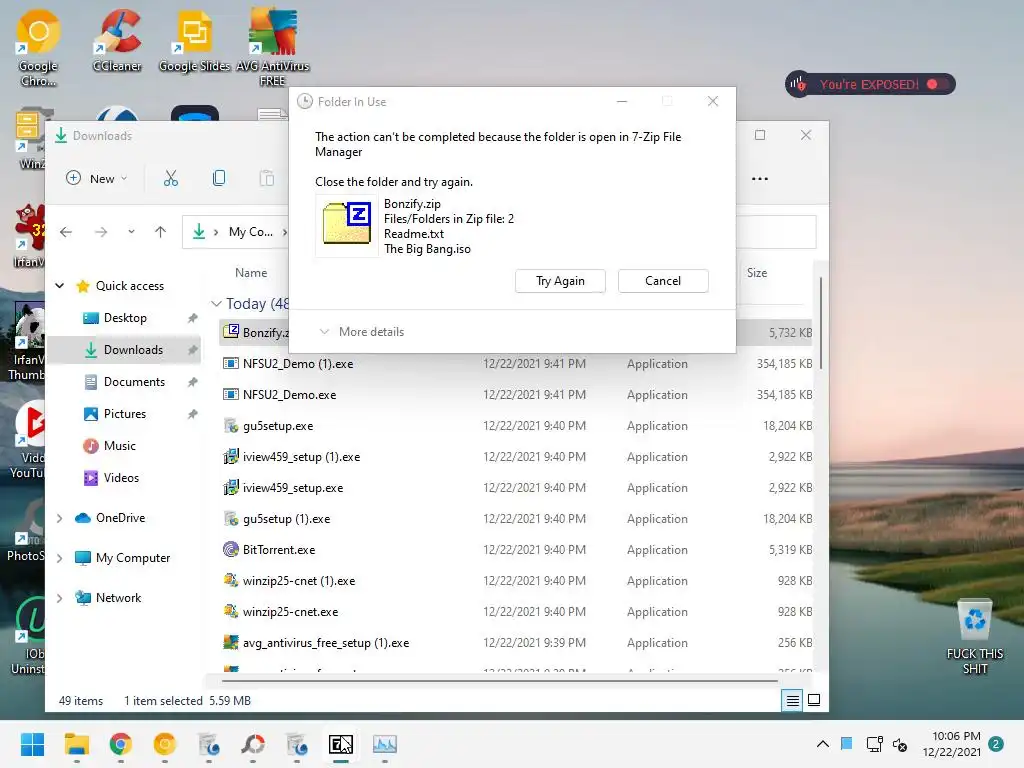Screen dimensions: 1024x768
Task: Select winzip25-cnet.exe file
Action: [x=516, y=612]
